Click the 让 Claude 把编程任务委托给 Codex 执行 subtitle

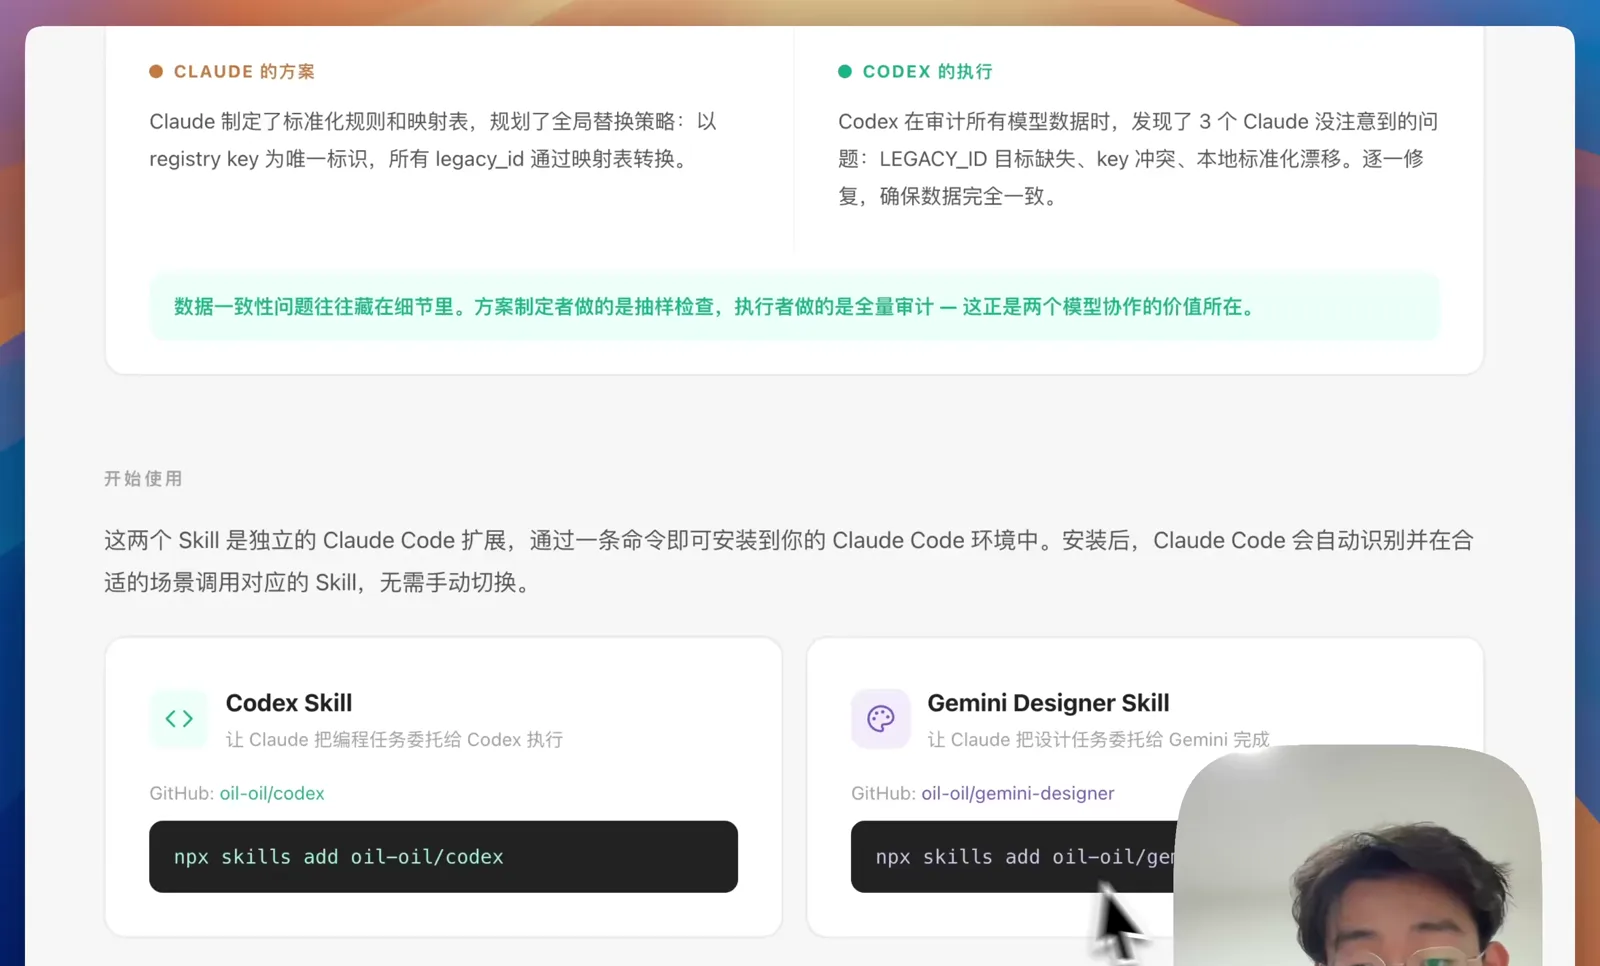[x=394, y=740]
